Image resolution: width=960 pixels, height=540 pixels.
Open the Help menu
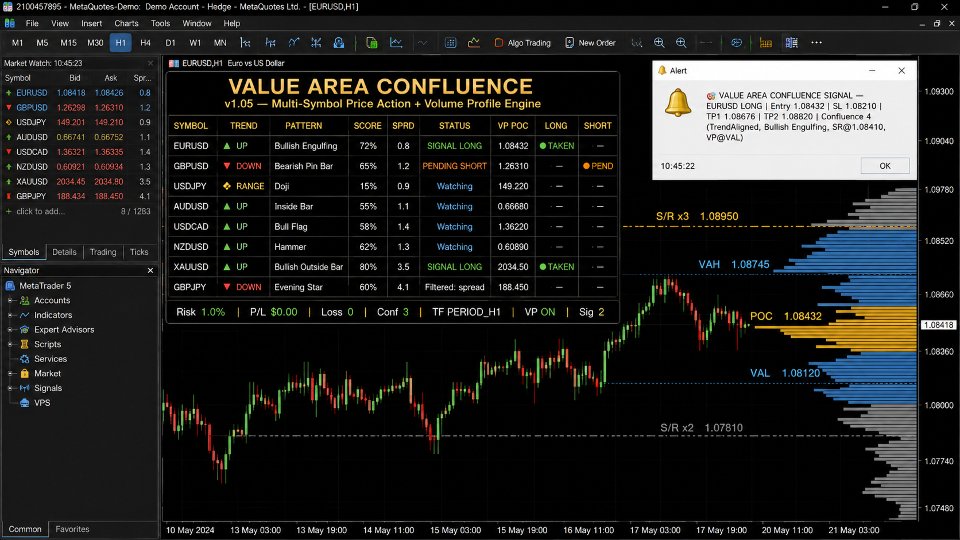point(231,23)
